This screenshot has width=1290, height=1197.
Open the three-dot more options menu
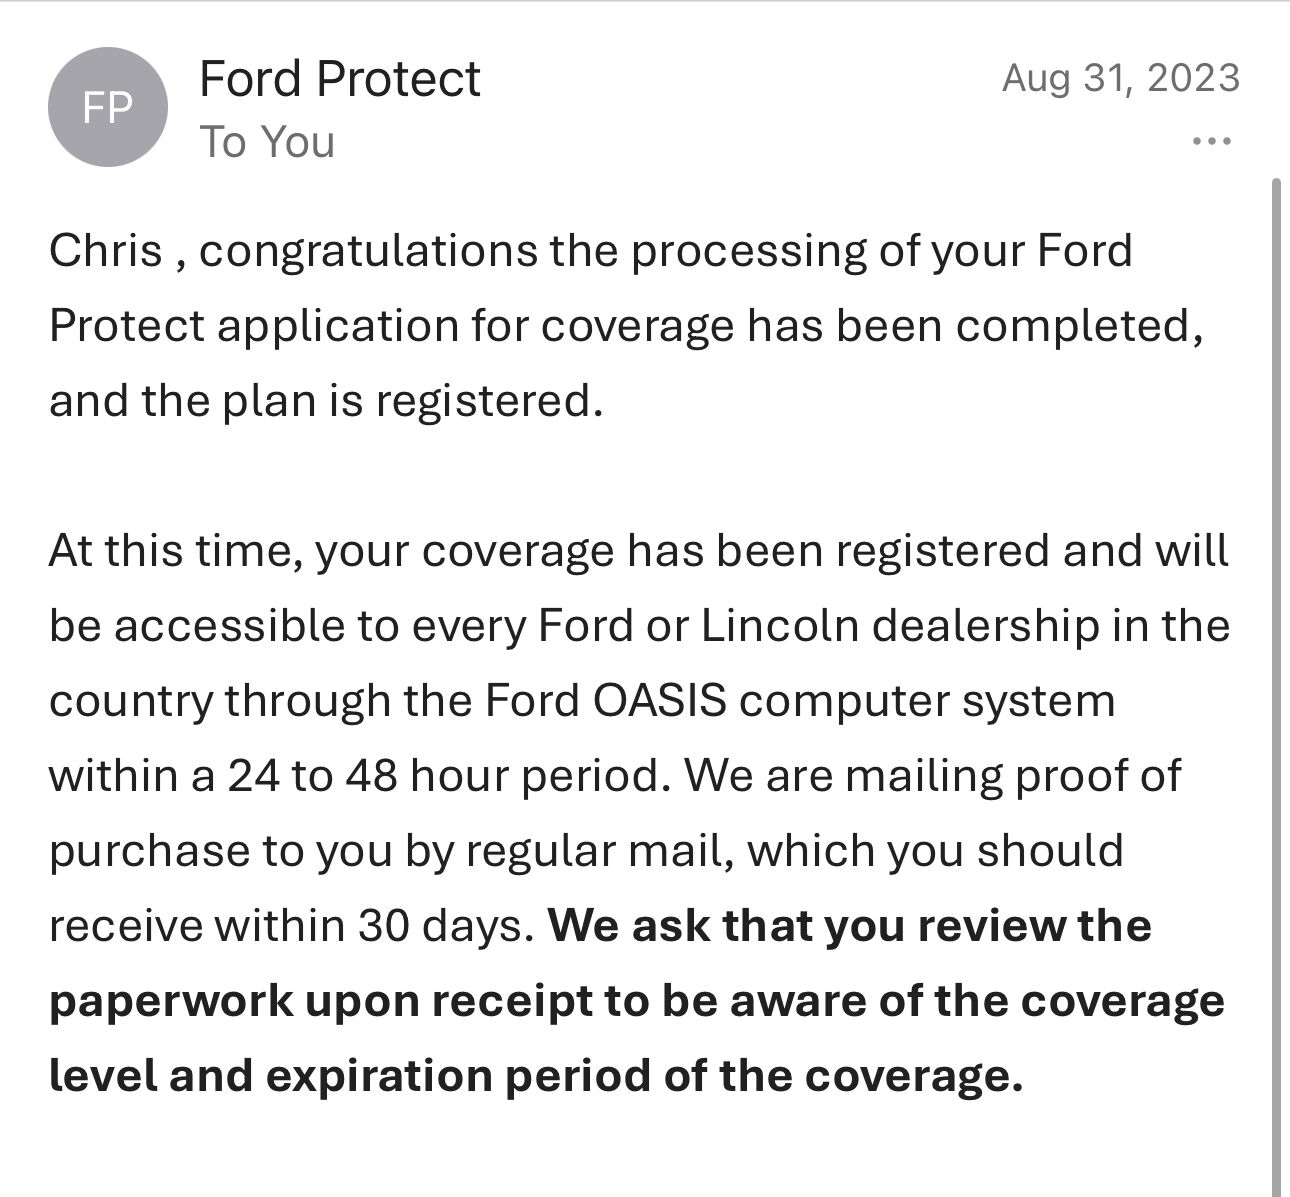pyautogui.click(x=1212, y=141)
